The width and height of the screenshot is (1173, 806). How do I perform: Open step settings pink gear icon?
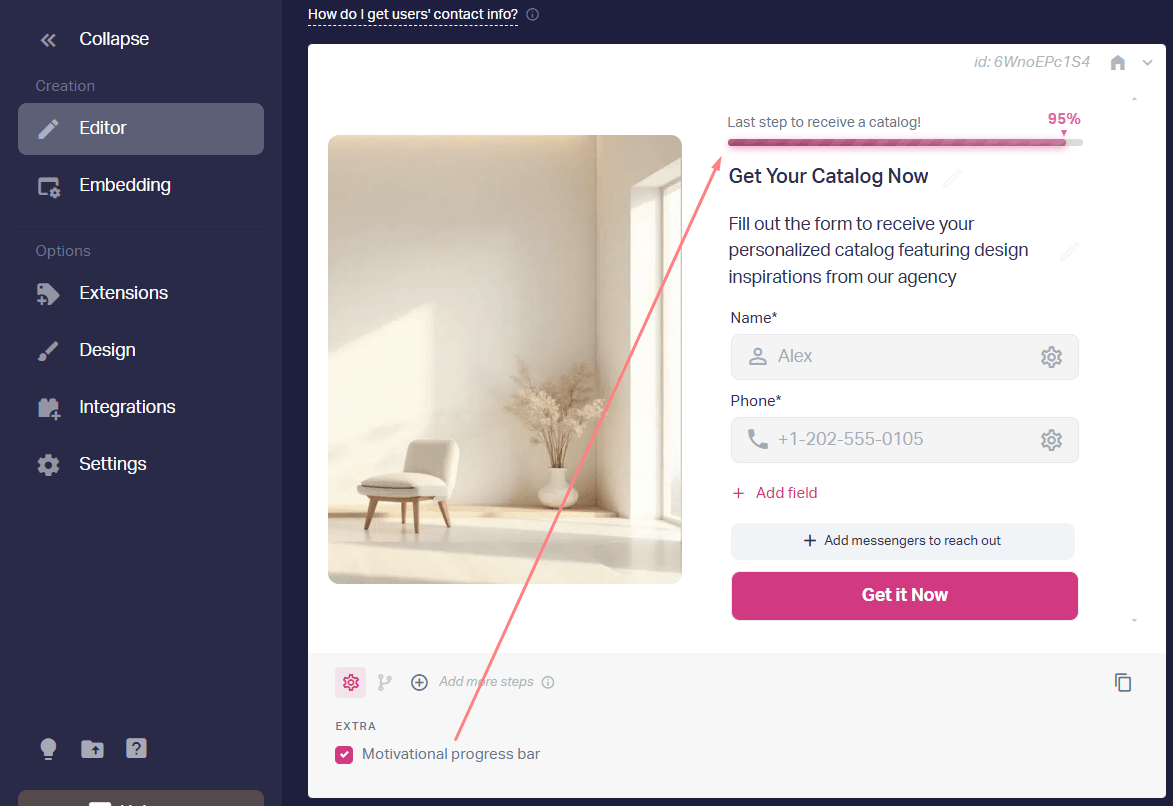350,683
